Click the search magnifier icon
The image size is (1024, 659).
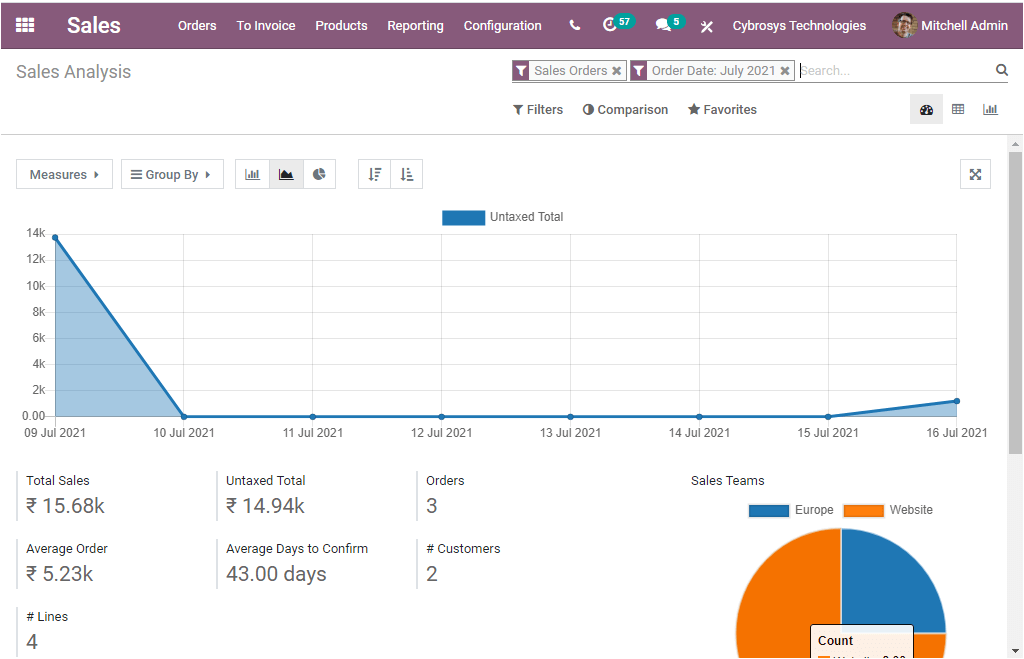pyautogui.click(x=1001, y=70)
